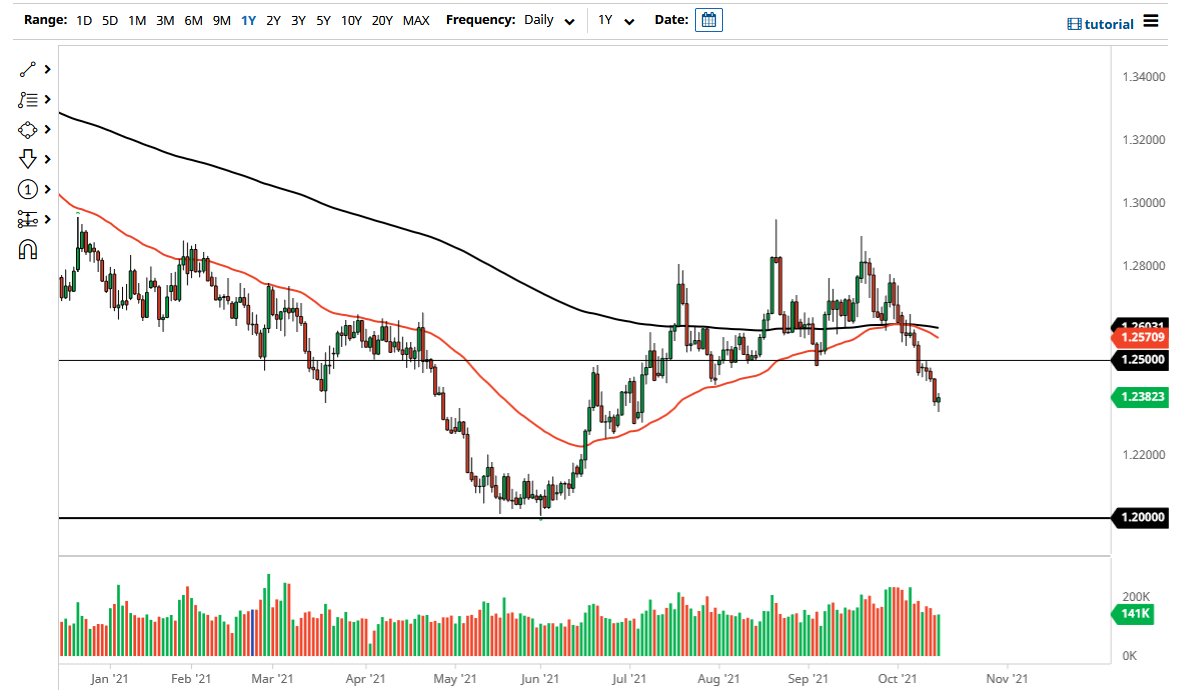Toggle the magnet snap tool

(x=27, y=248)
